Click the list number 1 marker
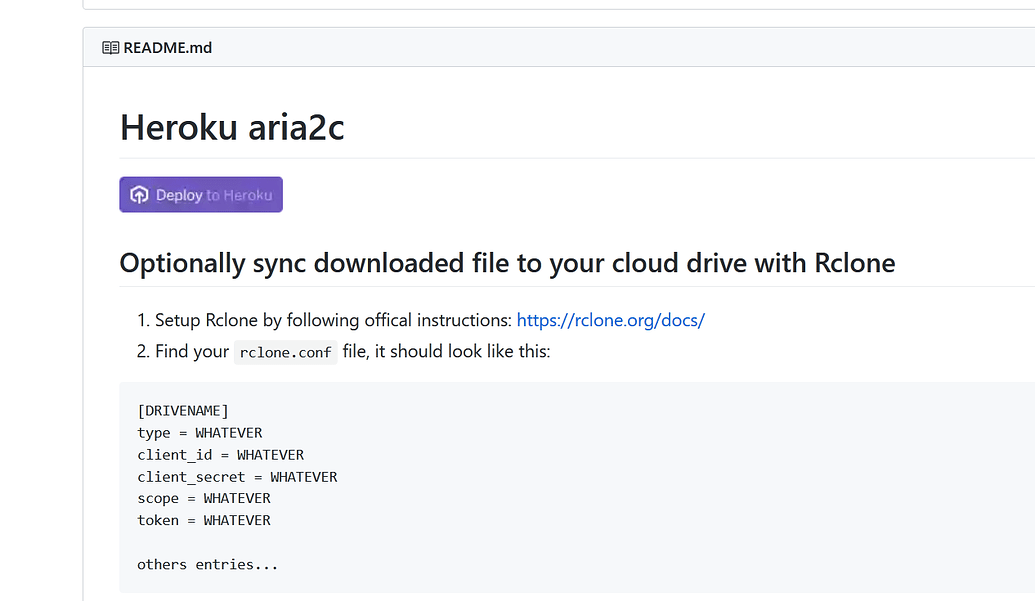Viewport: 1035px width, 601px height. 143,320
